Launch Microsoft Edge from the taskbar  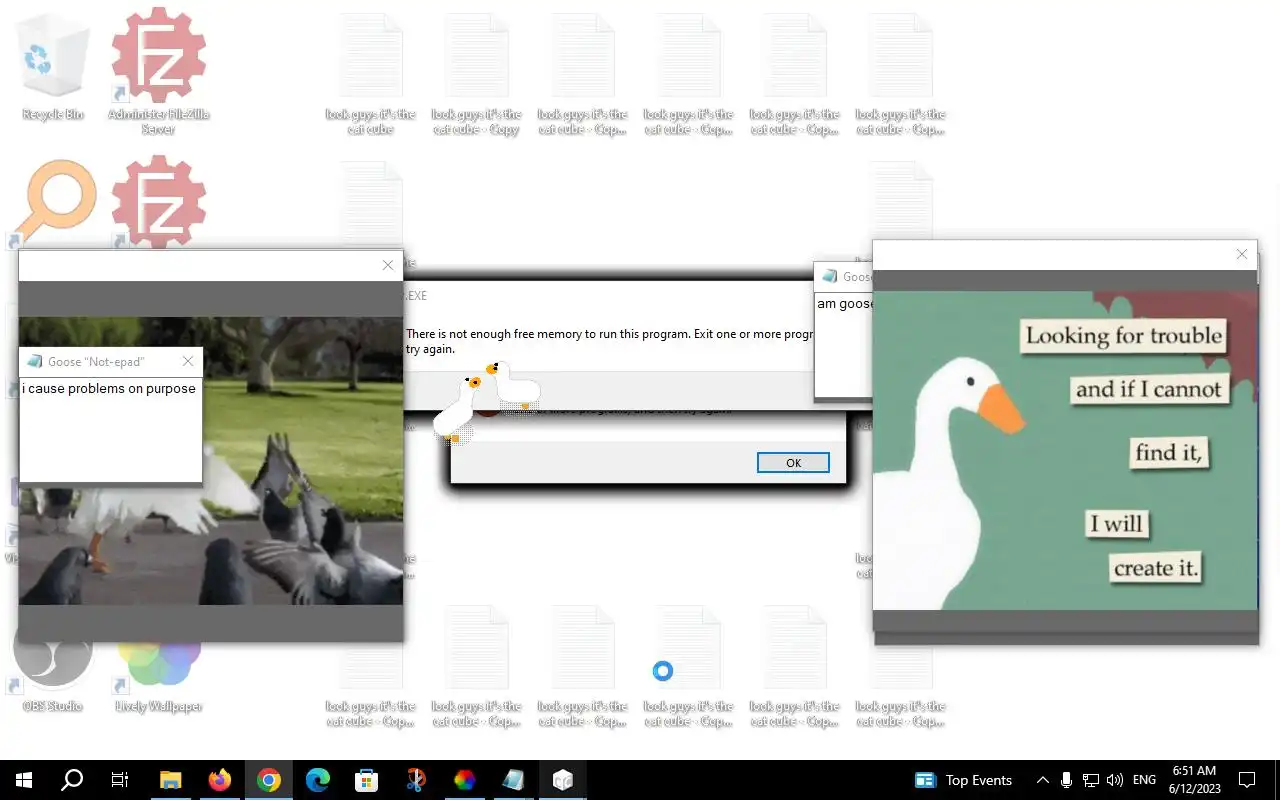tap(318, 780)
